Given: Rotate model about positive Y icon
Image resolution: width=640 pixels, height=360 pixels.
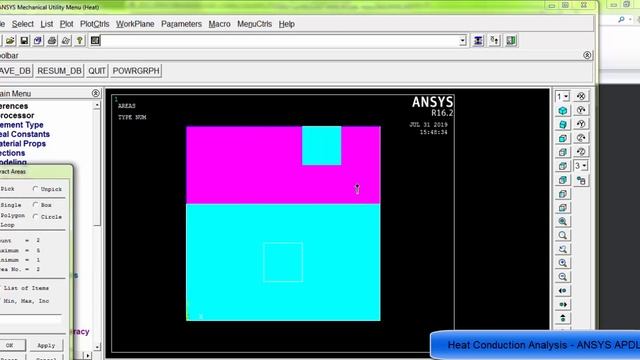Looking at the screenshot, I should coord(581,110).
